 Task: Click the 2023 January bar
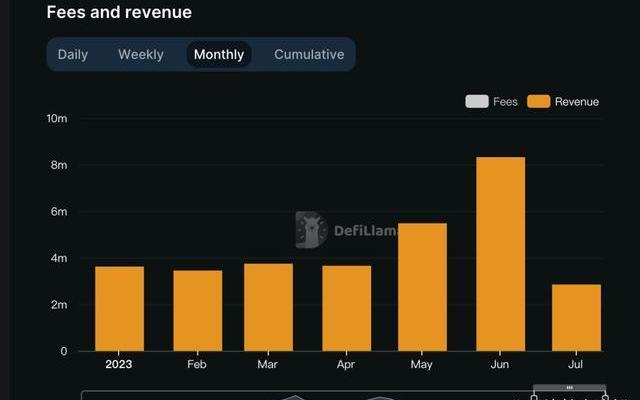coord(119,308)
